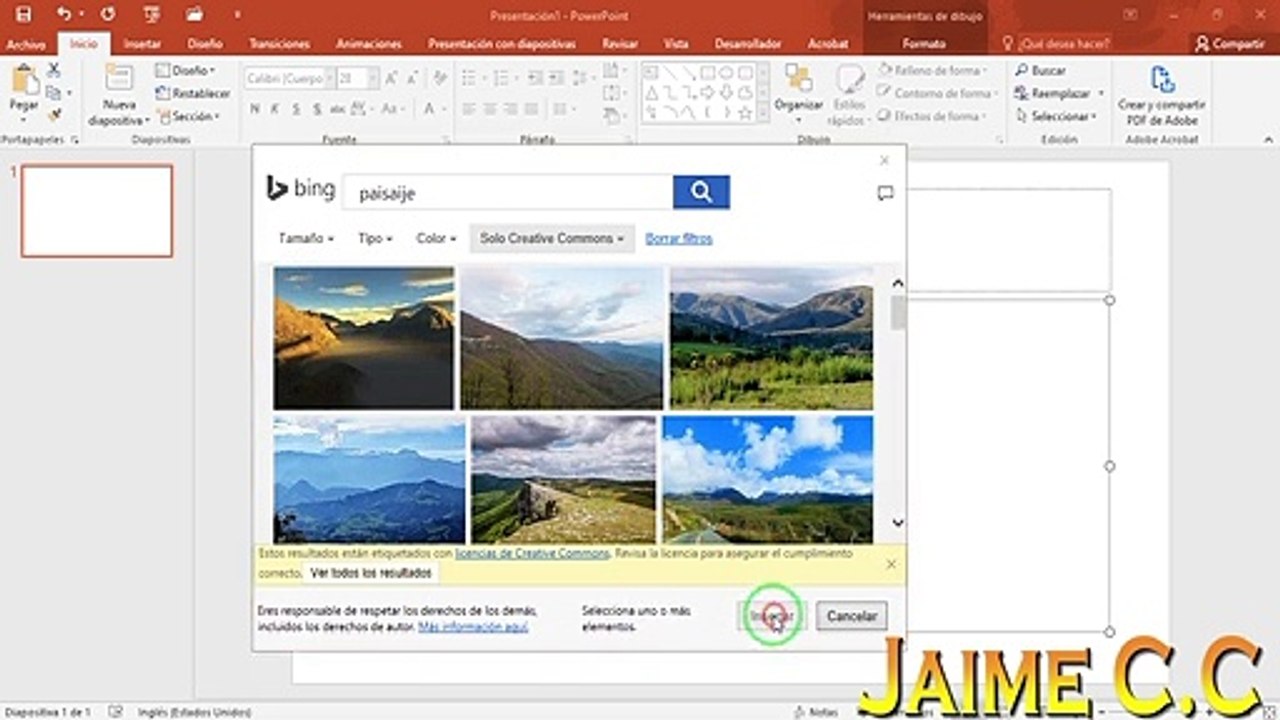
Task: Select the blue hazy mountains image thumbnail
Action: click(369, 480)
